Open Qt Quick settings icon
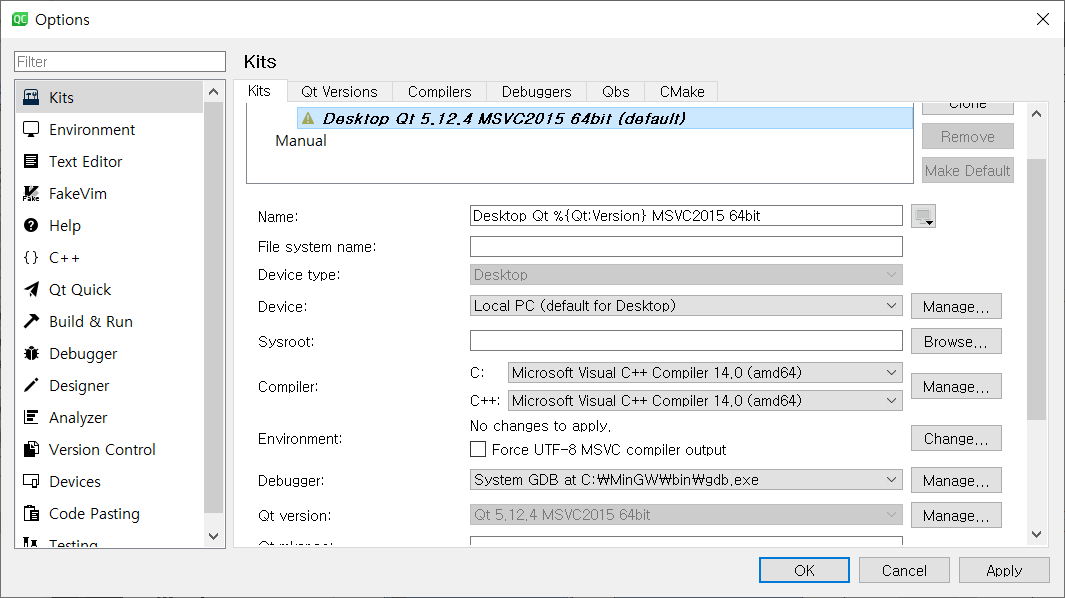The height and width of the screenshot is (598, 1065). click(x=31, y=289)
